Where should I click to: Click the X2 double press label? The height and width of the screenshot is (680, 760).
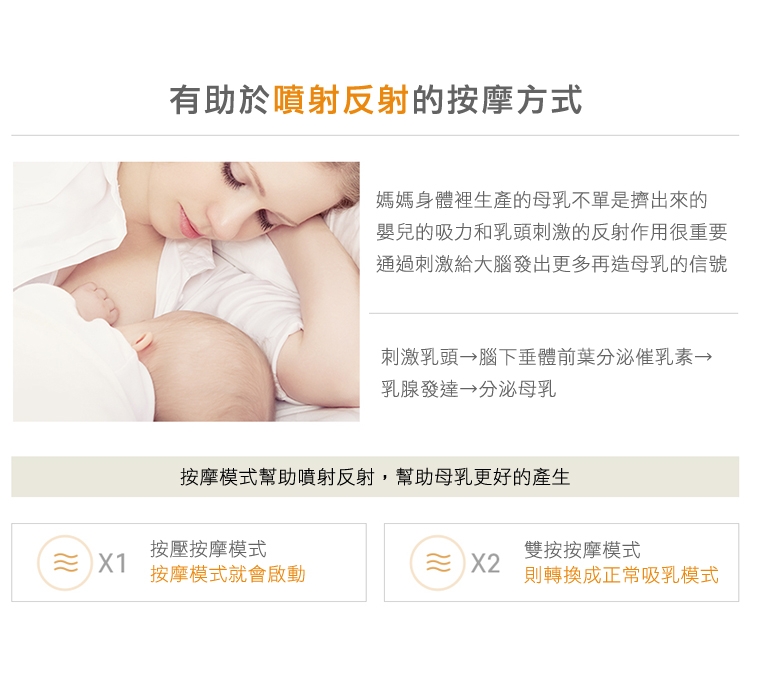pyautogui.click(x=485, y=563)
